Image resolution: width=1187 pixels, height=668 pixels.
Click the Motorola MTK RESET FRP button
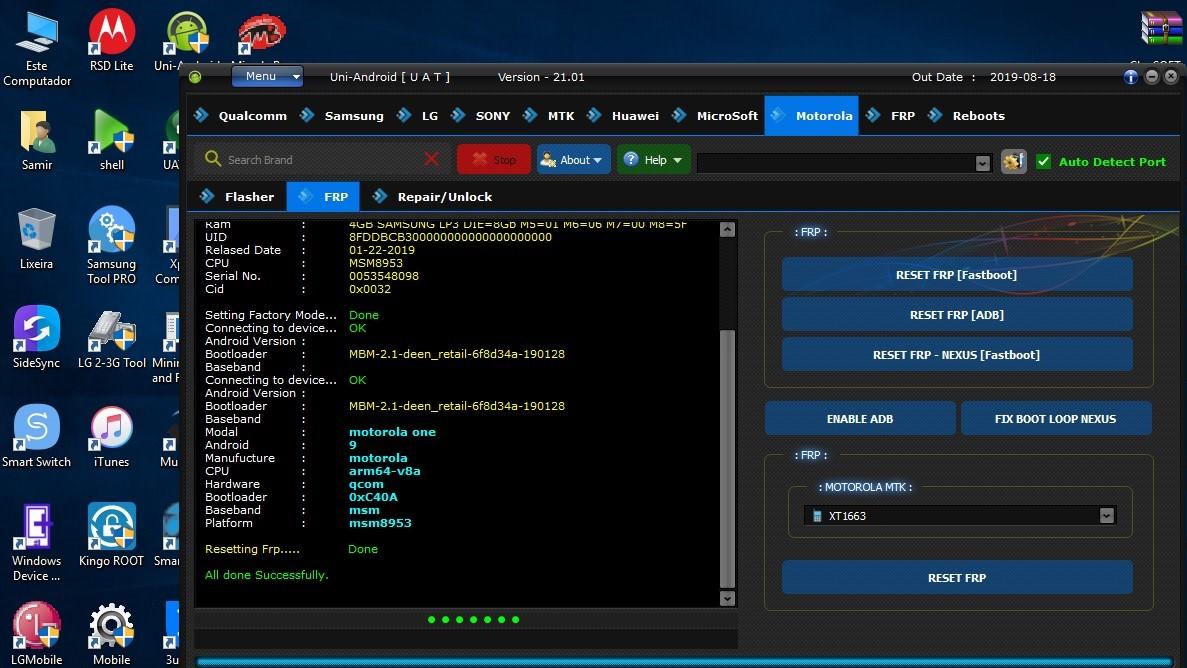tap(957, 578)
